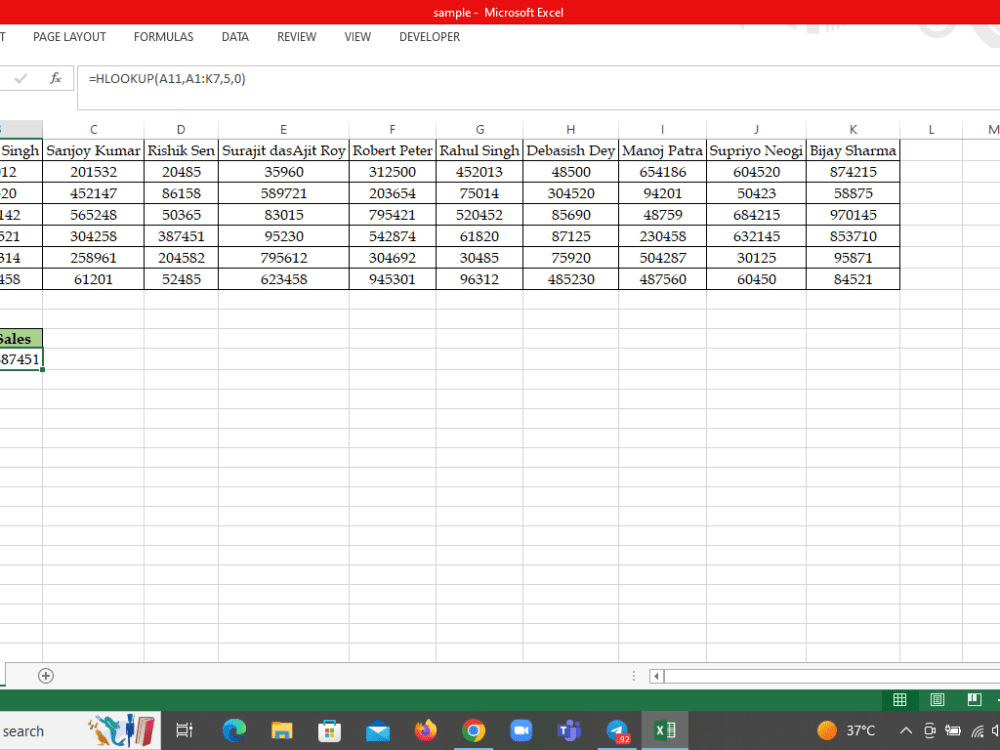The image size is (1000, 750).
Task: Launch Google Chrome from taskbar
Action: pos(473,730)
